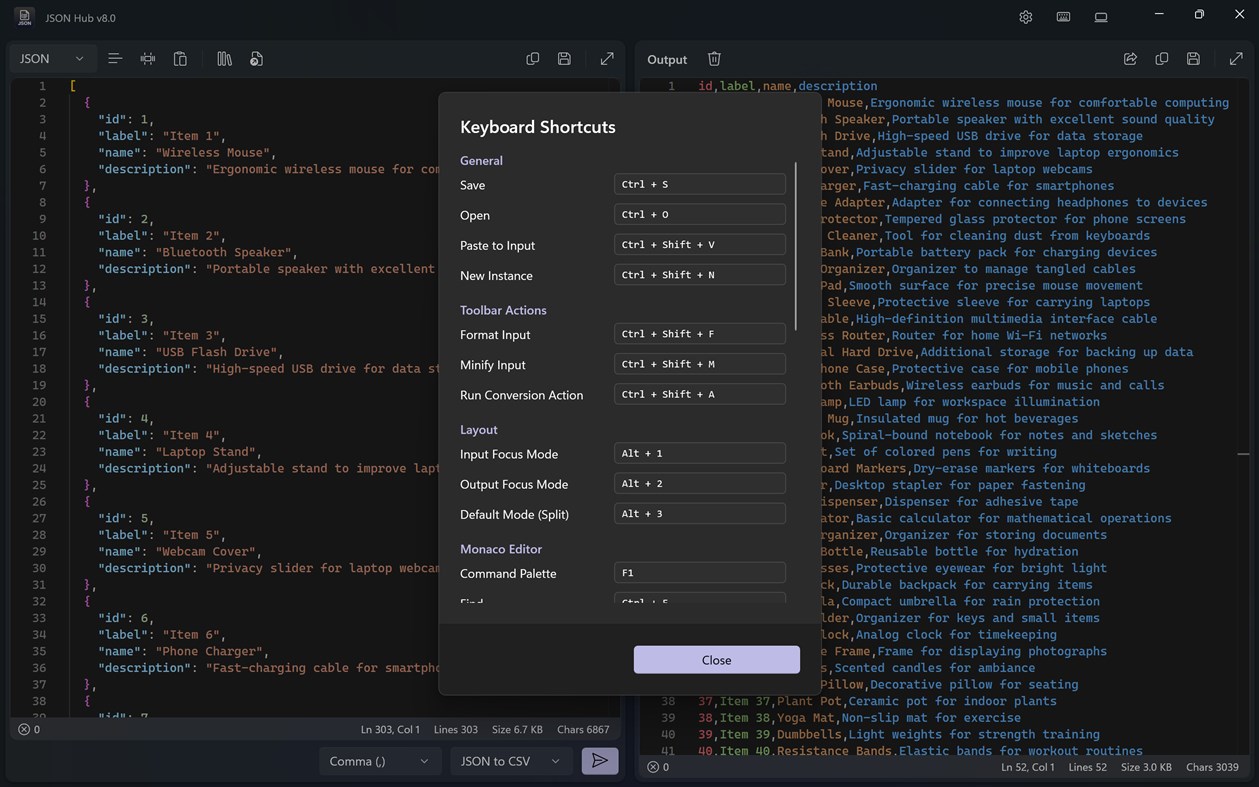
Task: Click 'Lines 52' in output status bar
Action: point(1088,767)
